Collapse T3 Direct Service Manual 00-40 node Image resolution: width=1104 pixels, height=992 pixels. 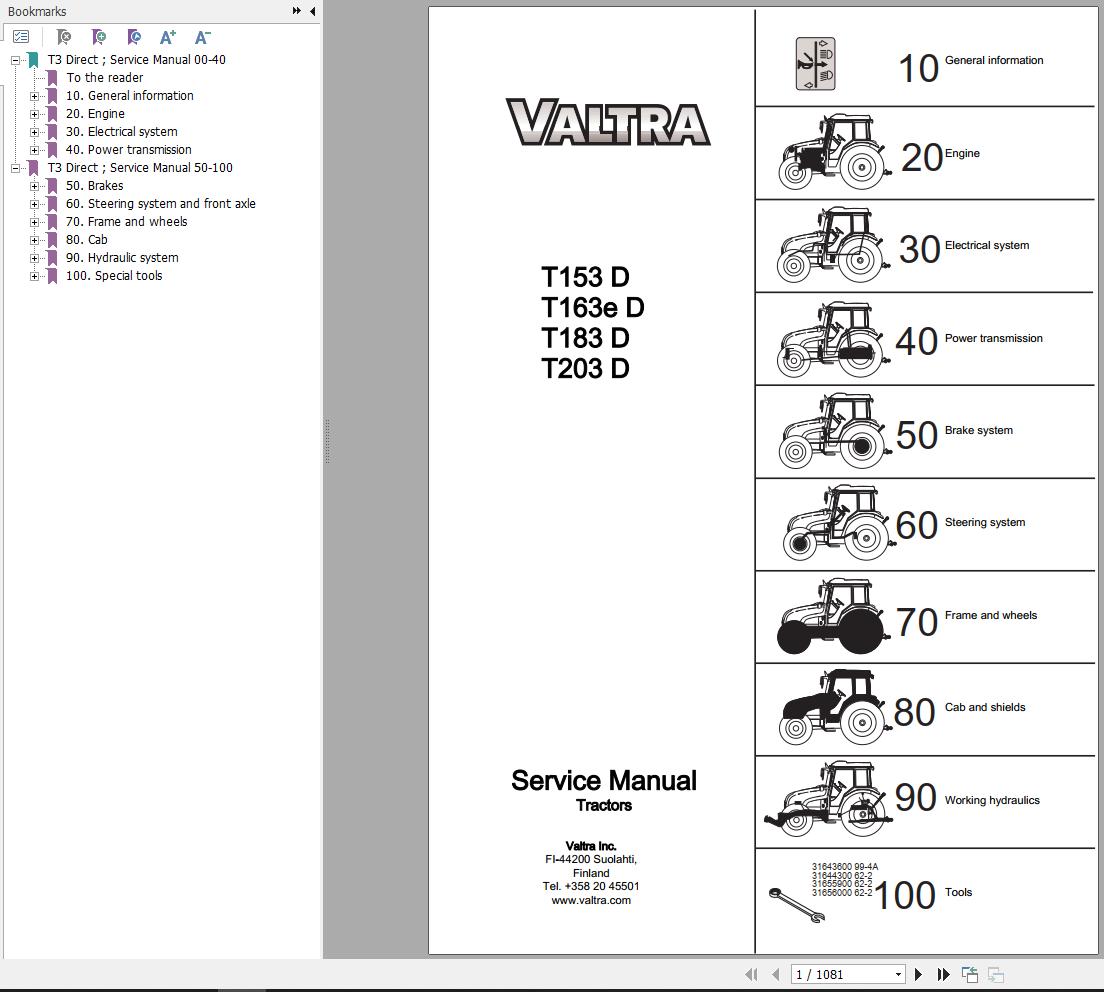tap(15, 61)
